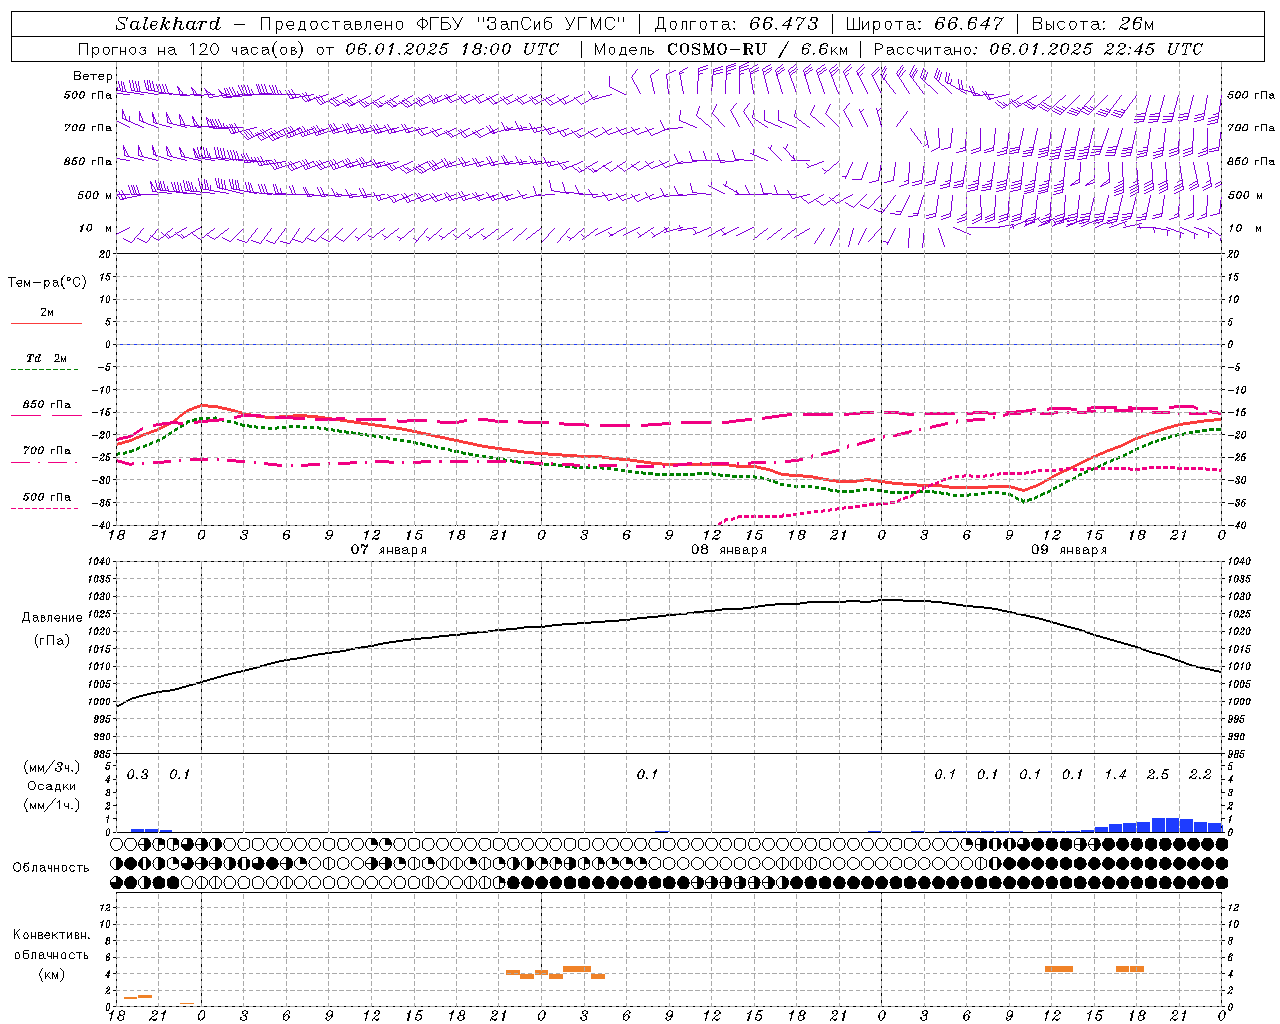The height and width of the screenshot is (1024, 1280).
Task: Select the text Предоставлено ФГБУ "ЗапСиб УГМС"
Action: click(x=442, y=23)
